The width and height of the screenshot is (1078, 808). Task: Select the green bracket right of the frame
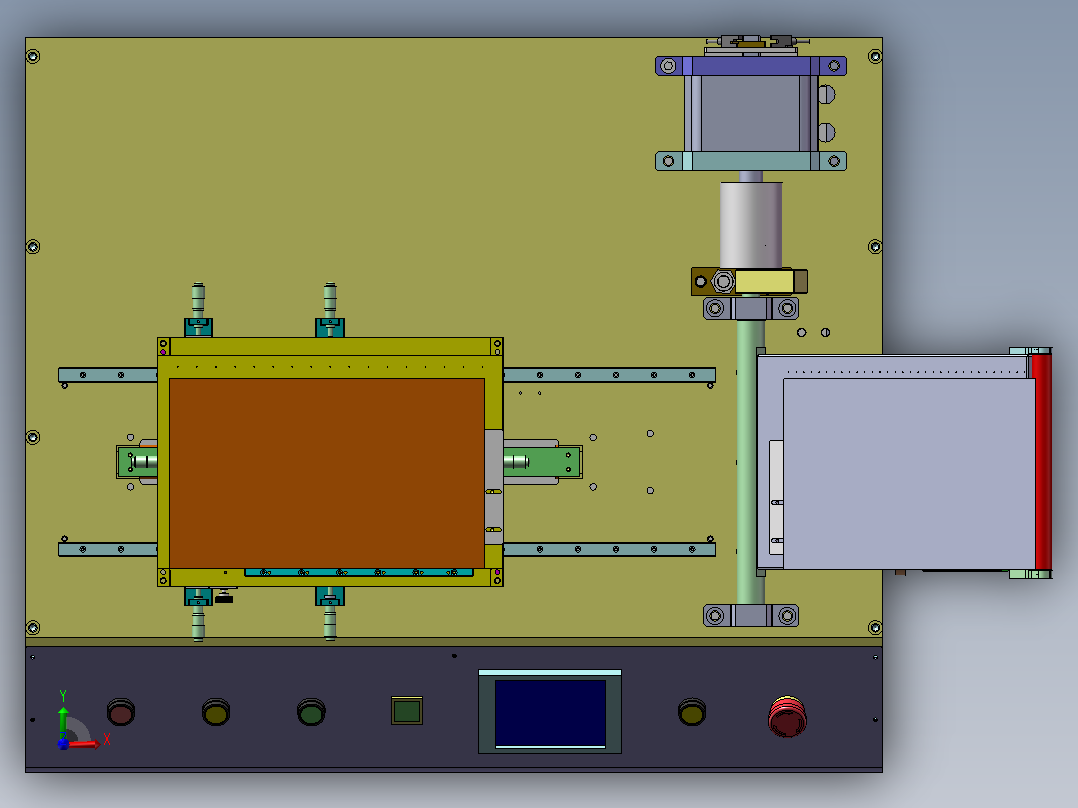click(542, 462)
